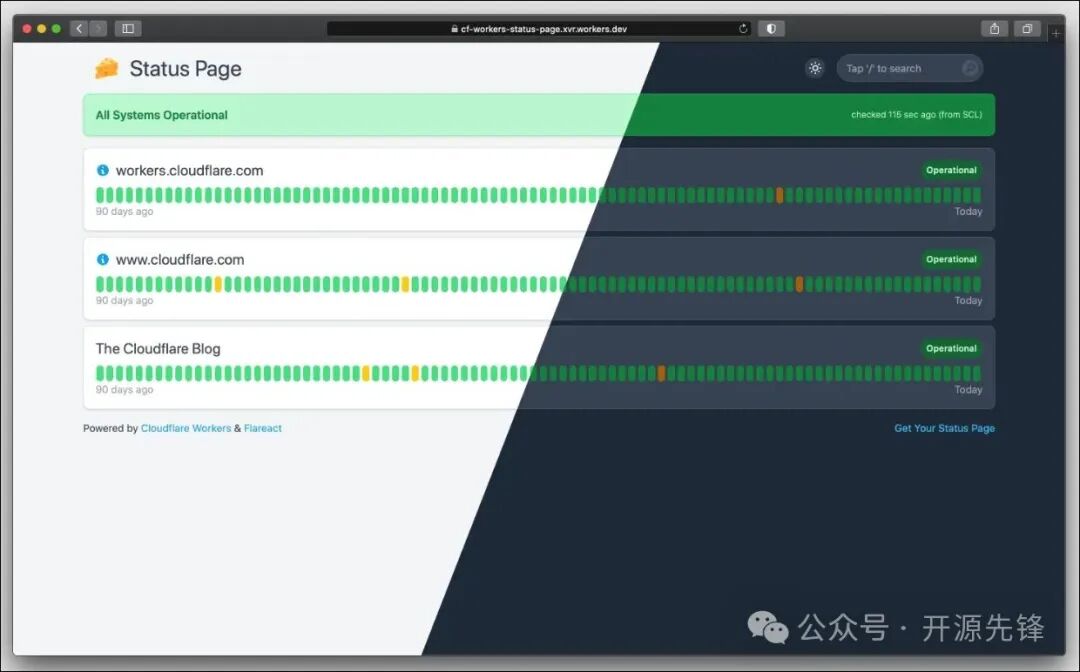Viewport: 1080px width, 672px height.
Task: Click the lock icon in the address bar
Action: coord(455,29)
